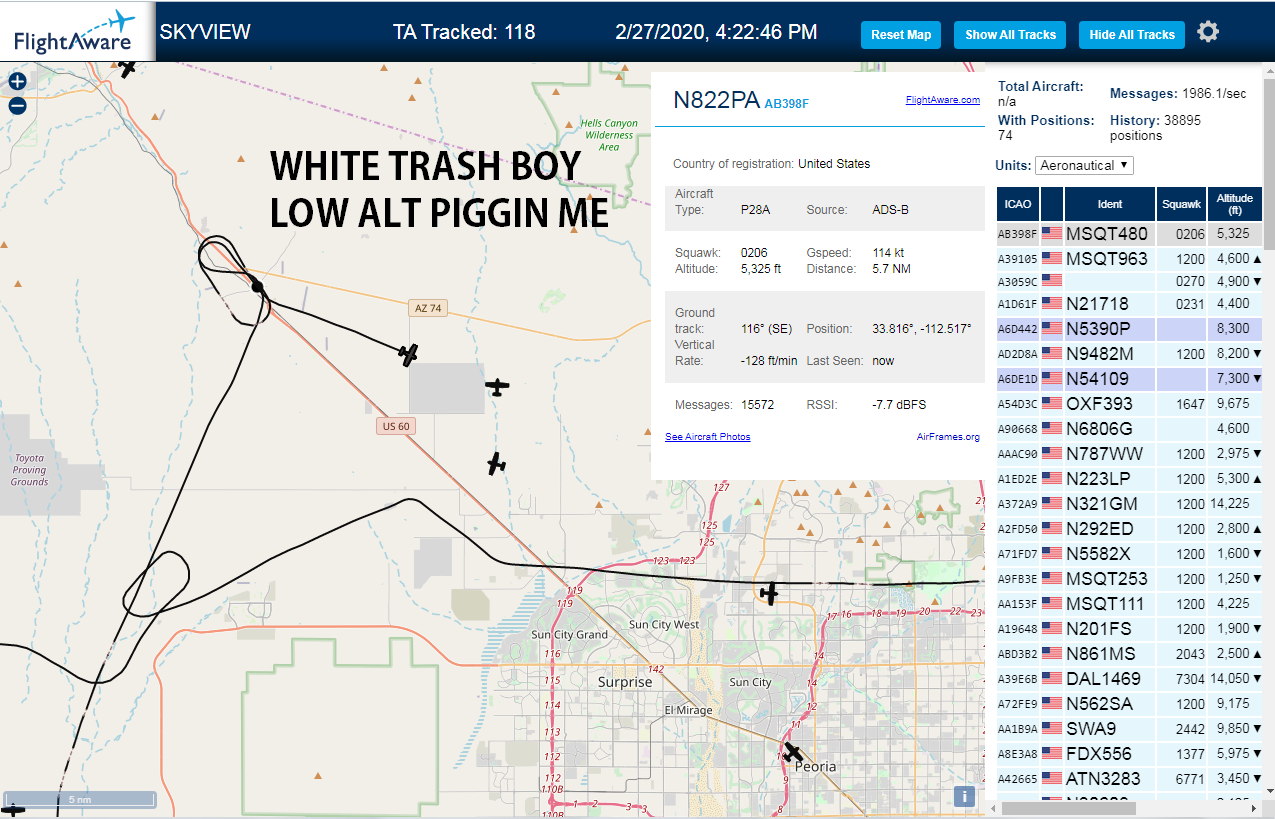Viewport: 1275px width, 819px height.
Task: Click the Surprise city label on map
Action: point(625,682)
